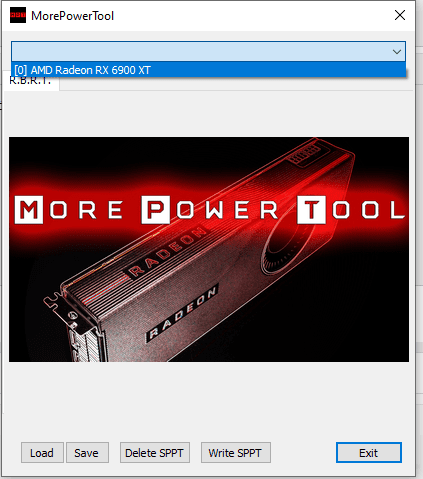Write the SPPT with its button

click(x=236, y=453)
